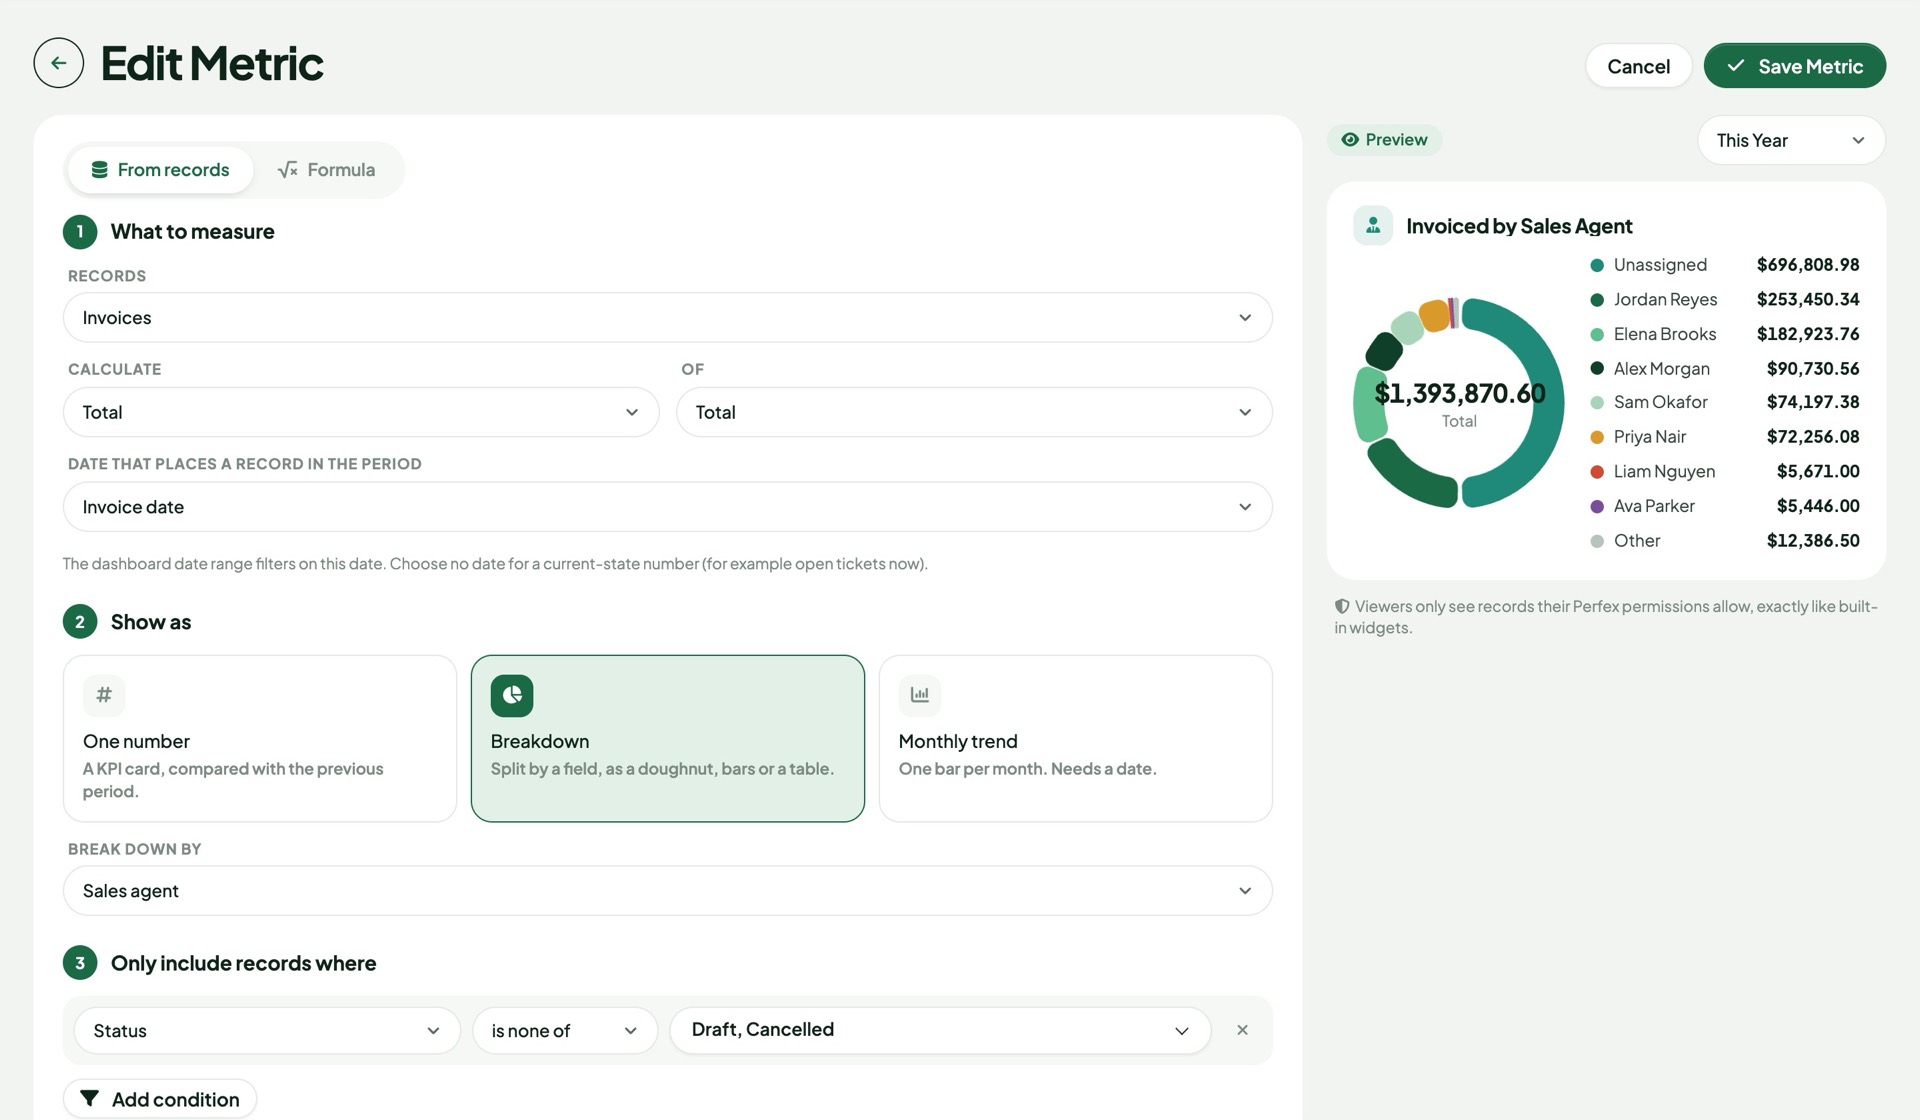The image size is (1920, 1120).
Task: Click the pie chart icon on Breakdown card
Action: 512,696
